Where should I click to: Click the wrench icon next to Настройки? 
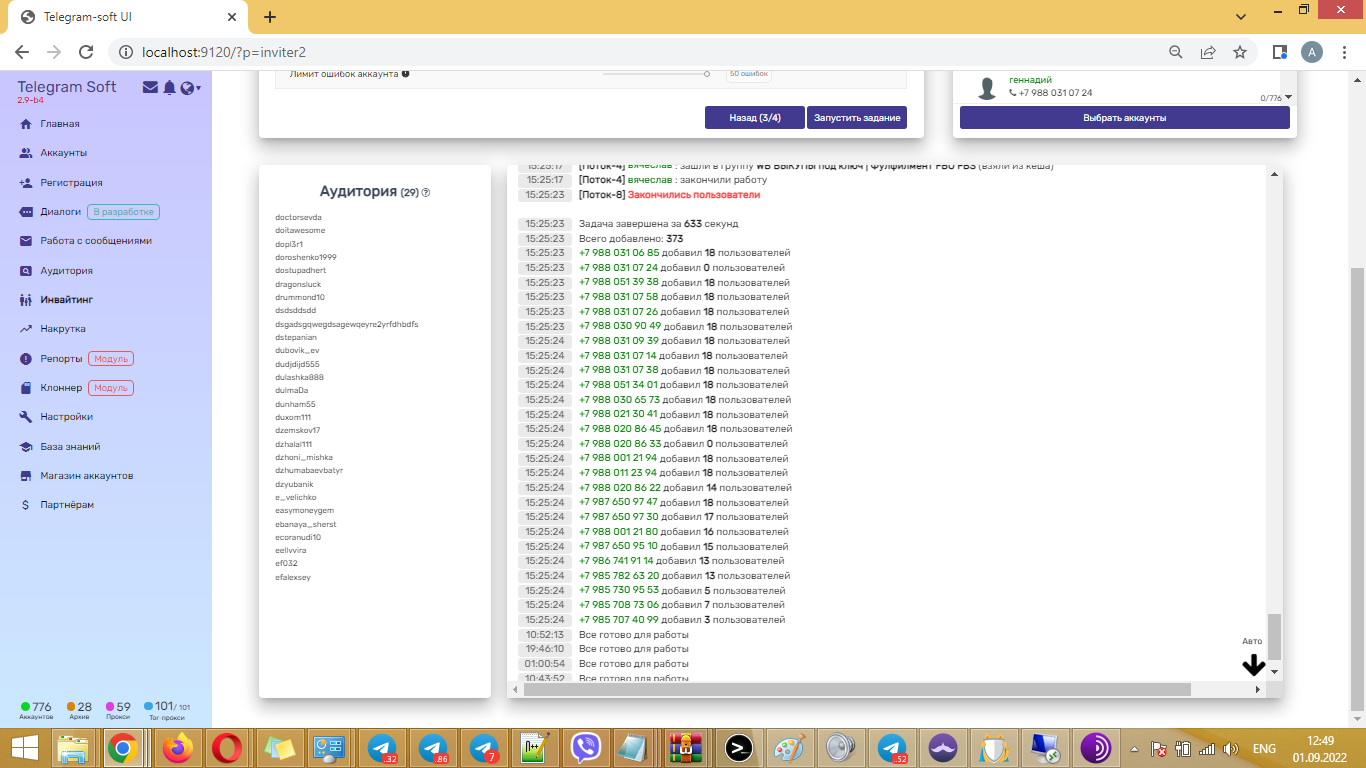(x=26, y=417)
